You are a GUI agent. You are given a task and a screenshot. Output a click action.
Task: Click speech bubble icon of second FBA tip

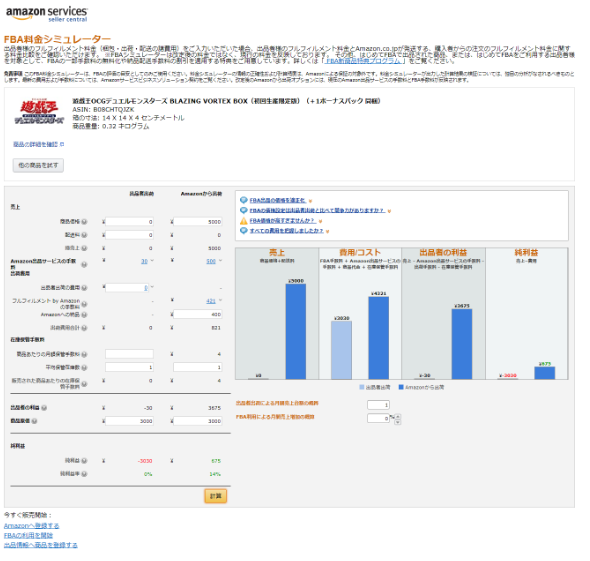[x=243, y=210]
